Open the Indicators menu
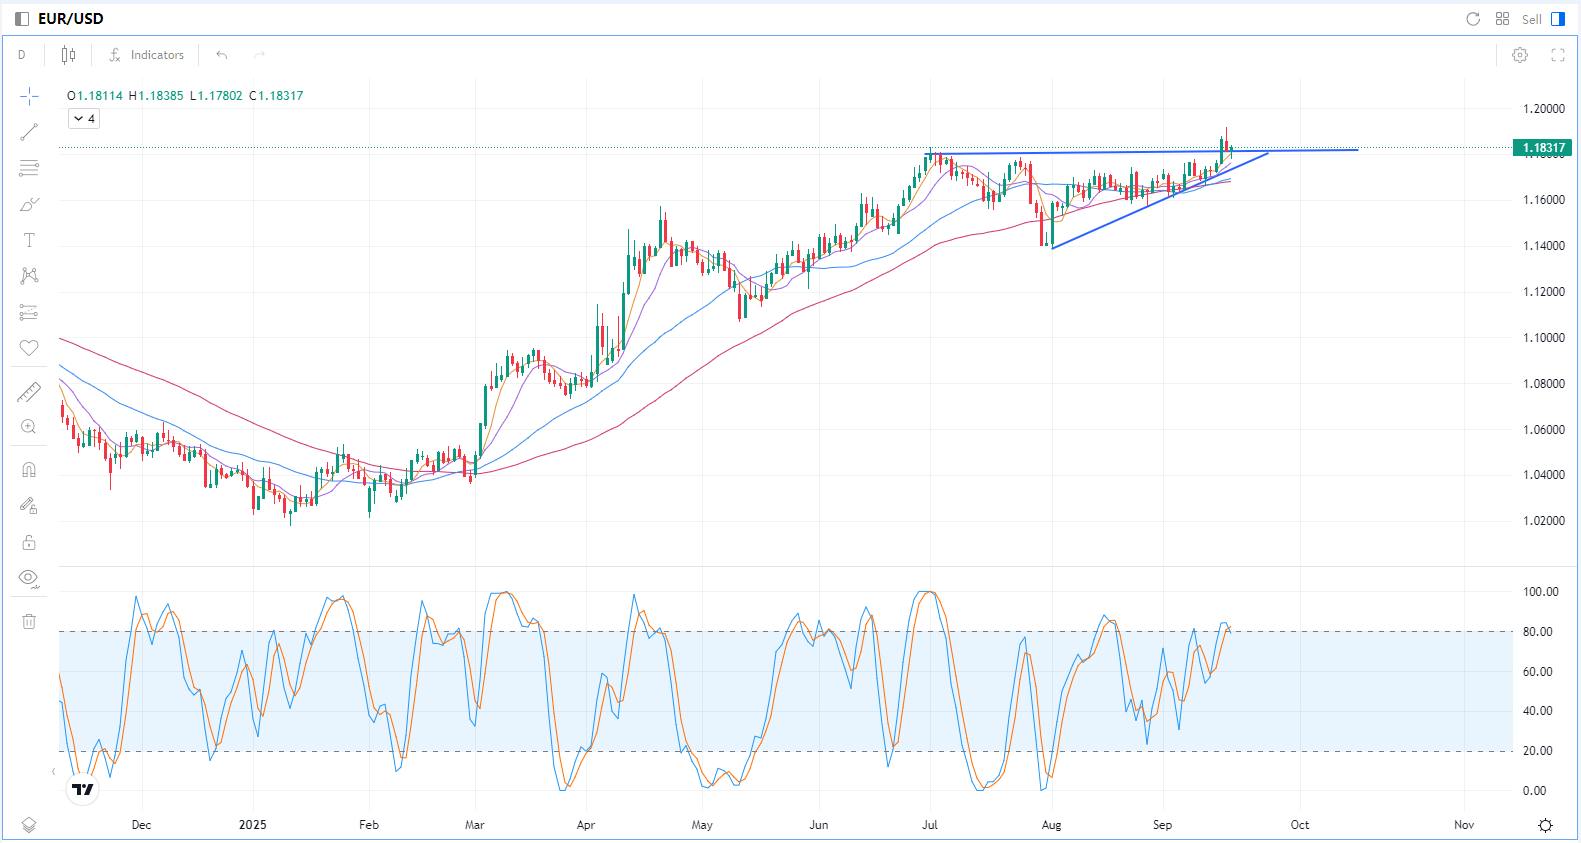Image resolution: width=1581 pixels, height=843 pixels. [x=147, y=55]
